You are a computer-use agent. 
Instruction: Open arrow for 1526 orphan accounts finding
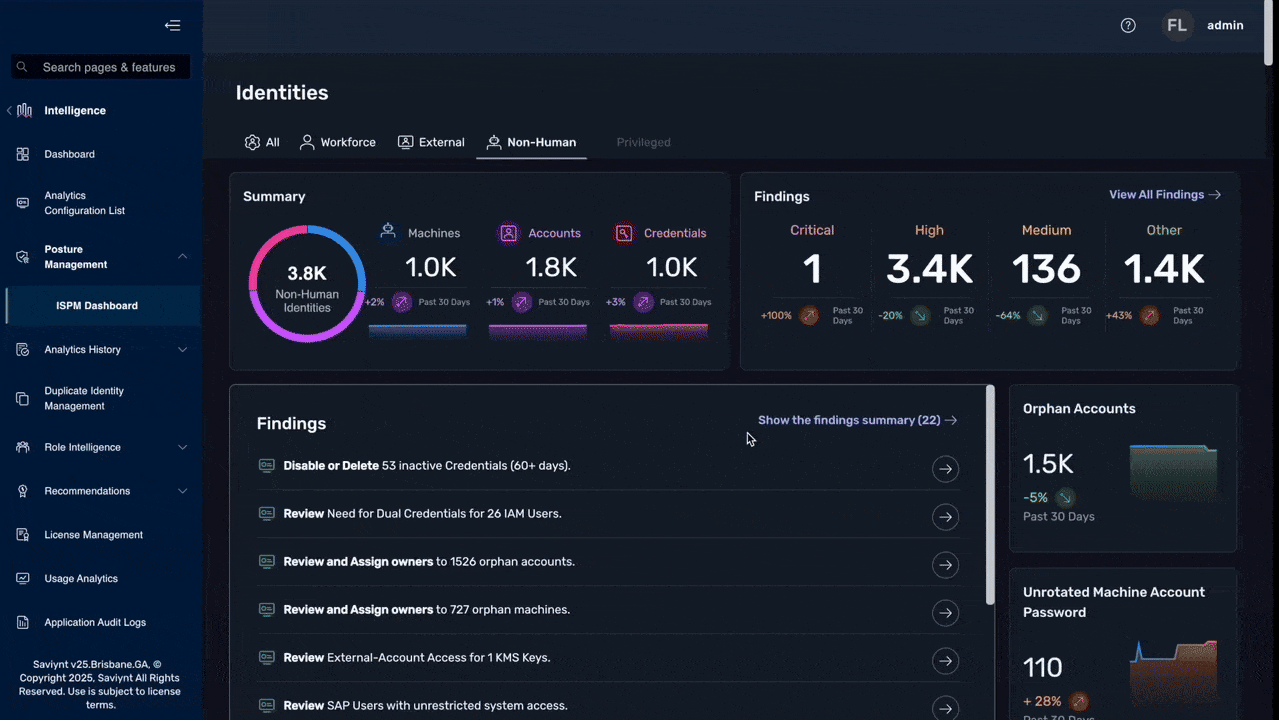pyautogui.click(x=945, y=565)
